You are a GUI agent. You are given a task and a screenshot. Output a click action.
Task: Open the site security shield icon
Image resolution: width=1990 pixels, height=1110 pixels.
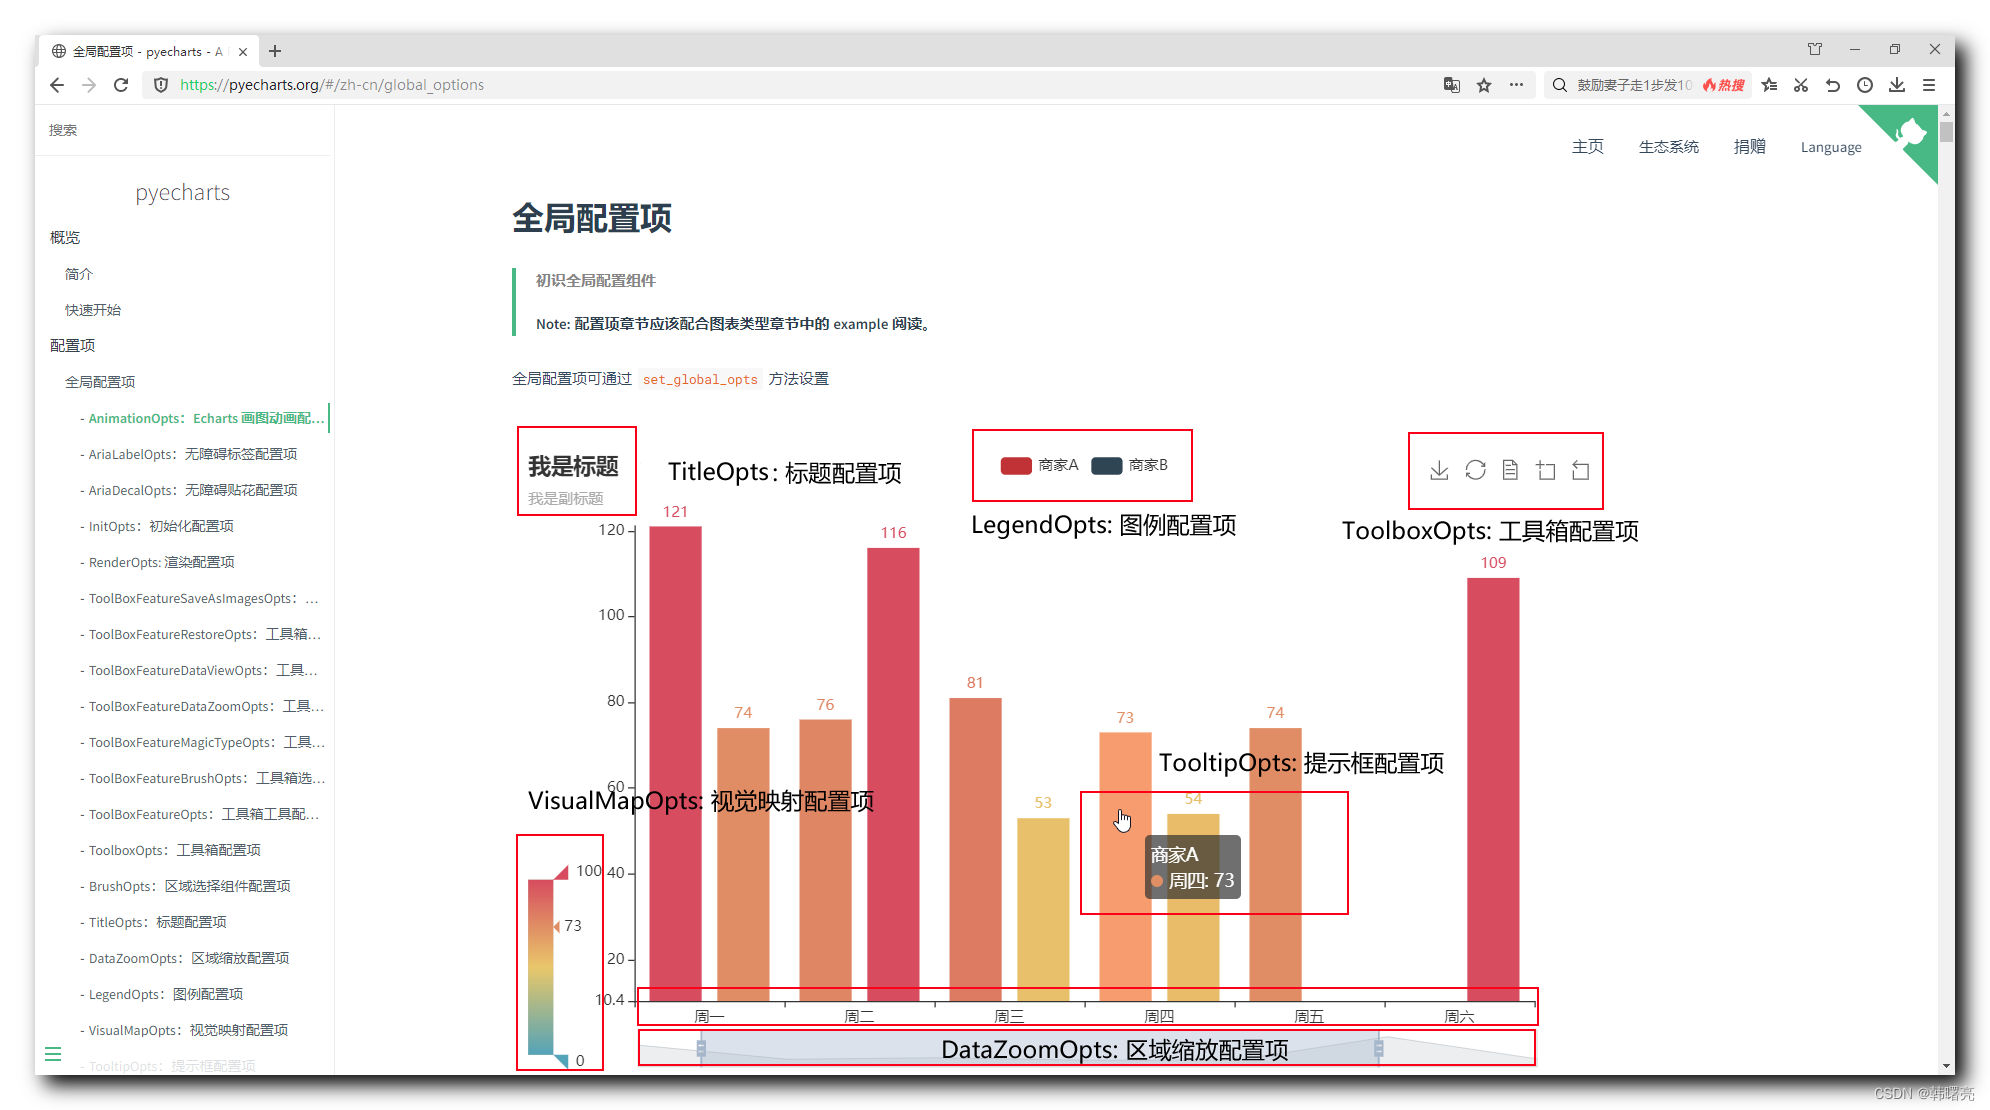[x=160, y=85]
